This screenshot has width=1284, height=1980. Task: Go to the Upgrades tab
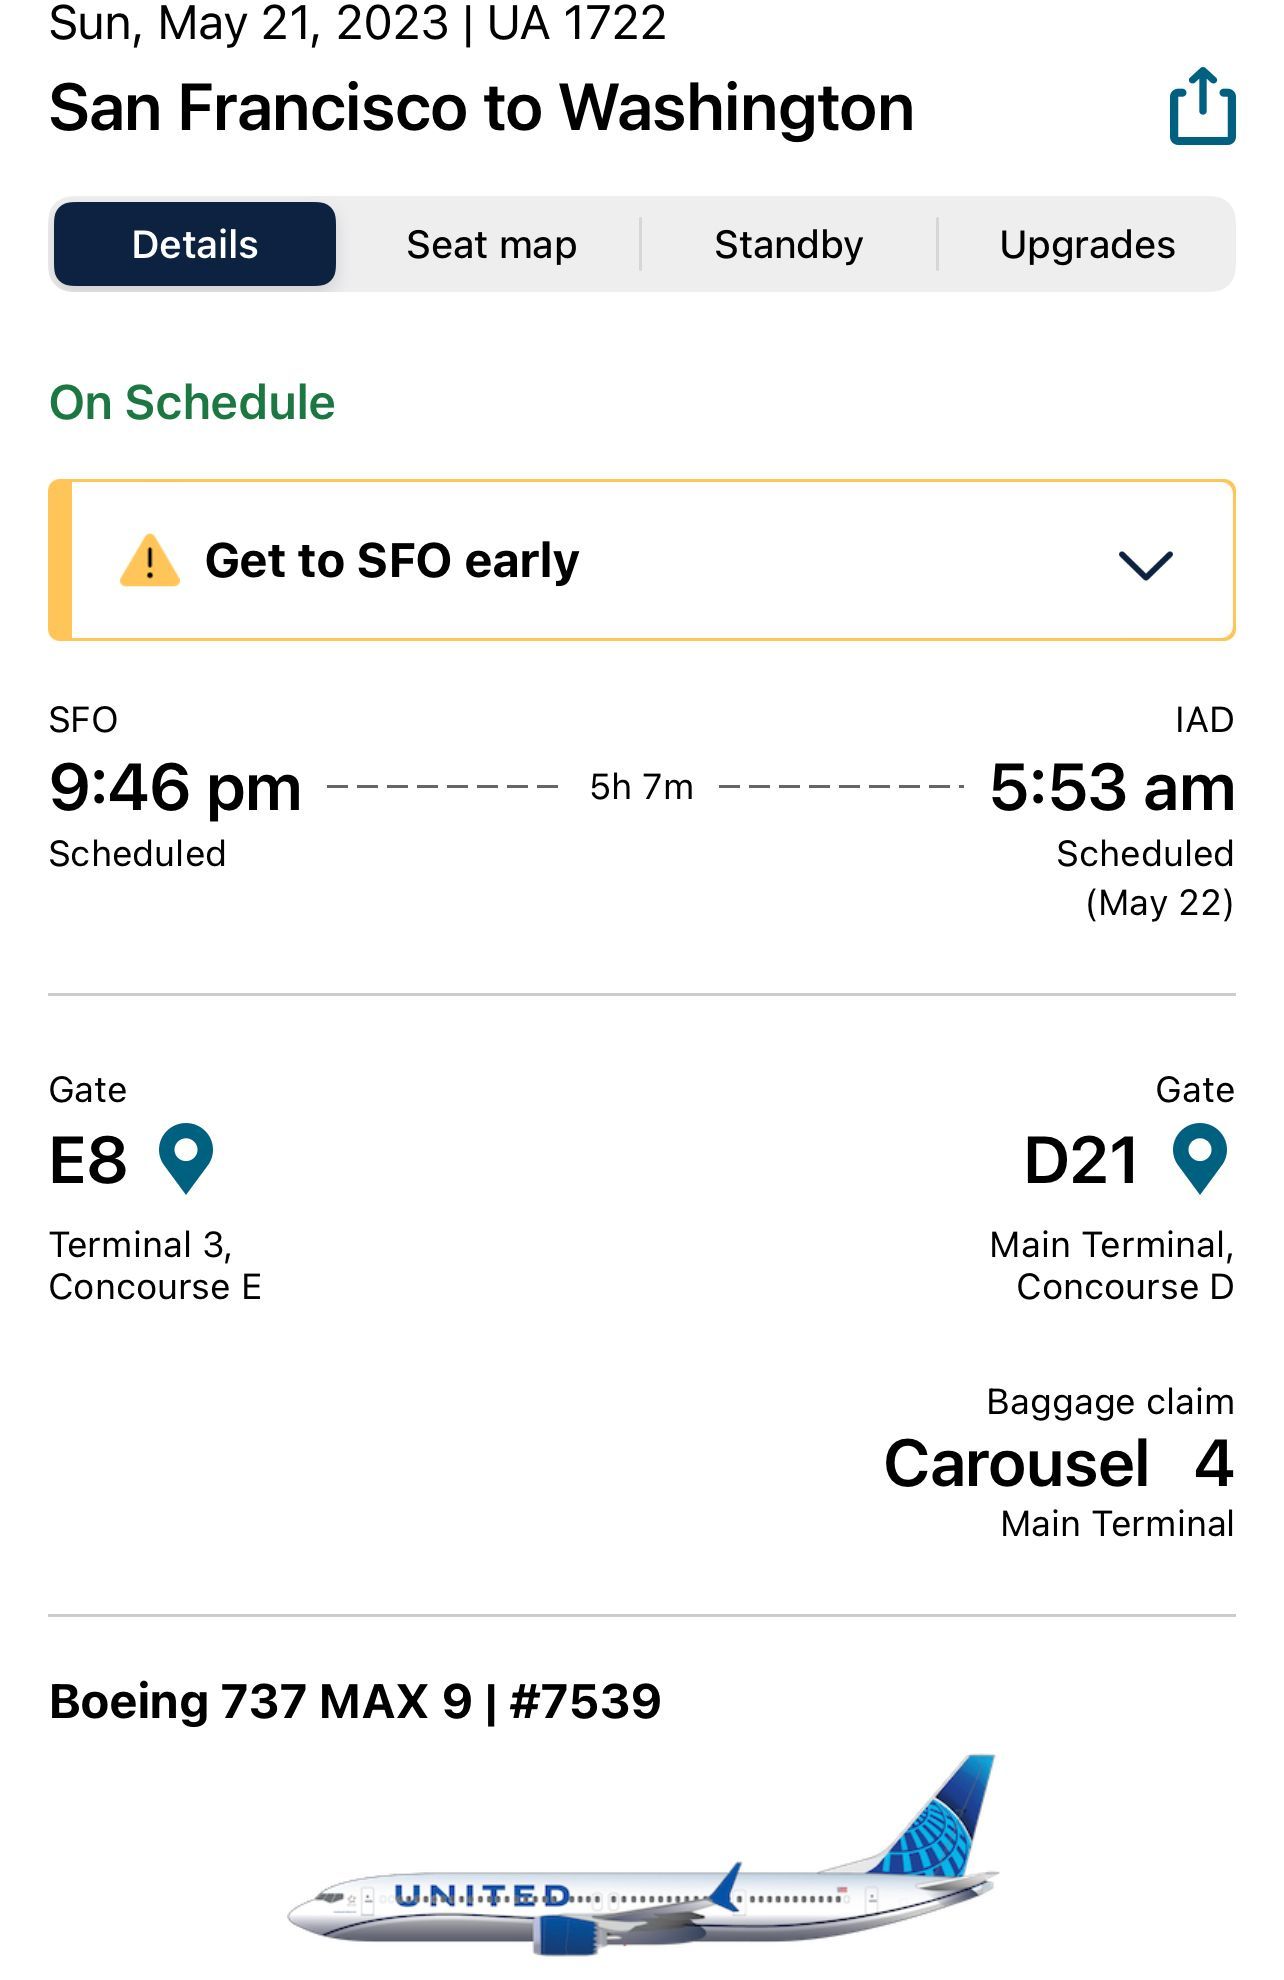point(1087,245)
